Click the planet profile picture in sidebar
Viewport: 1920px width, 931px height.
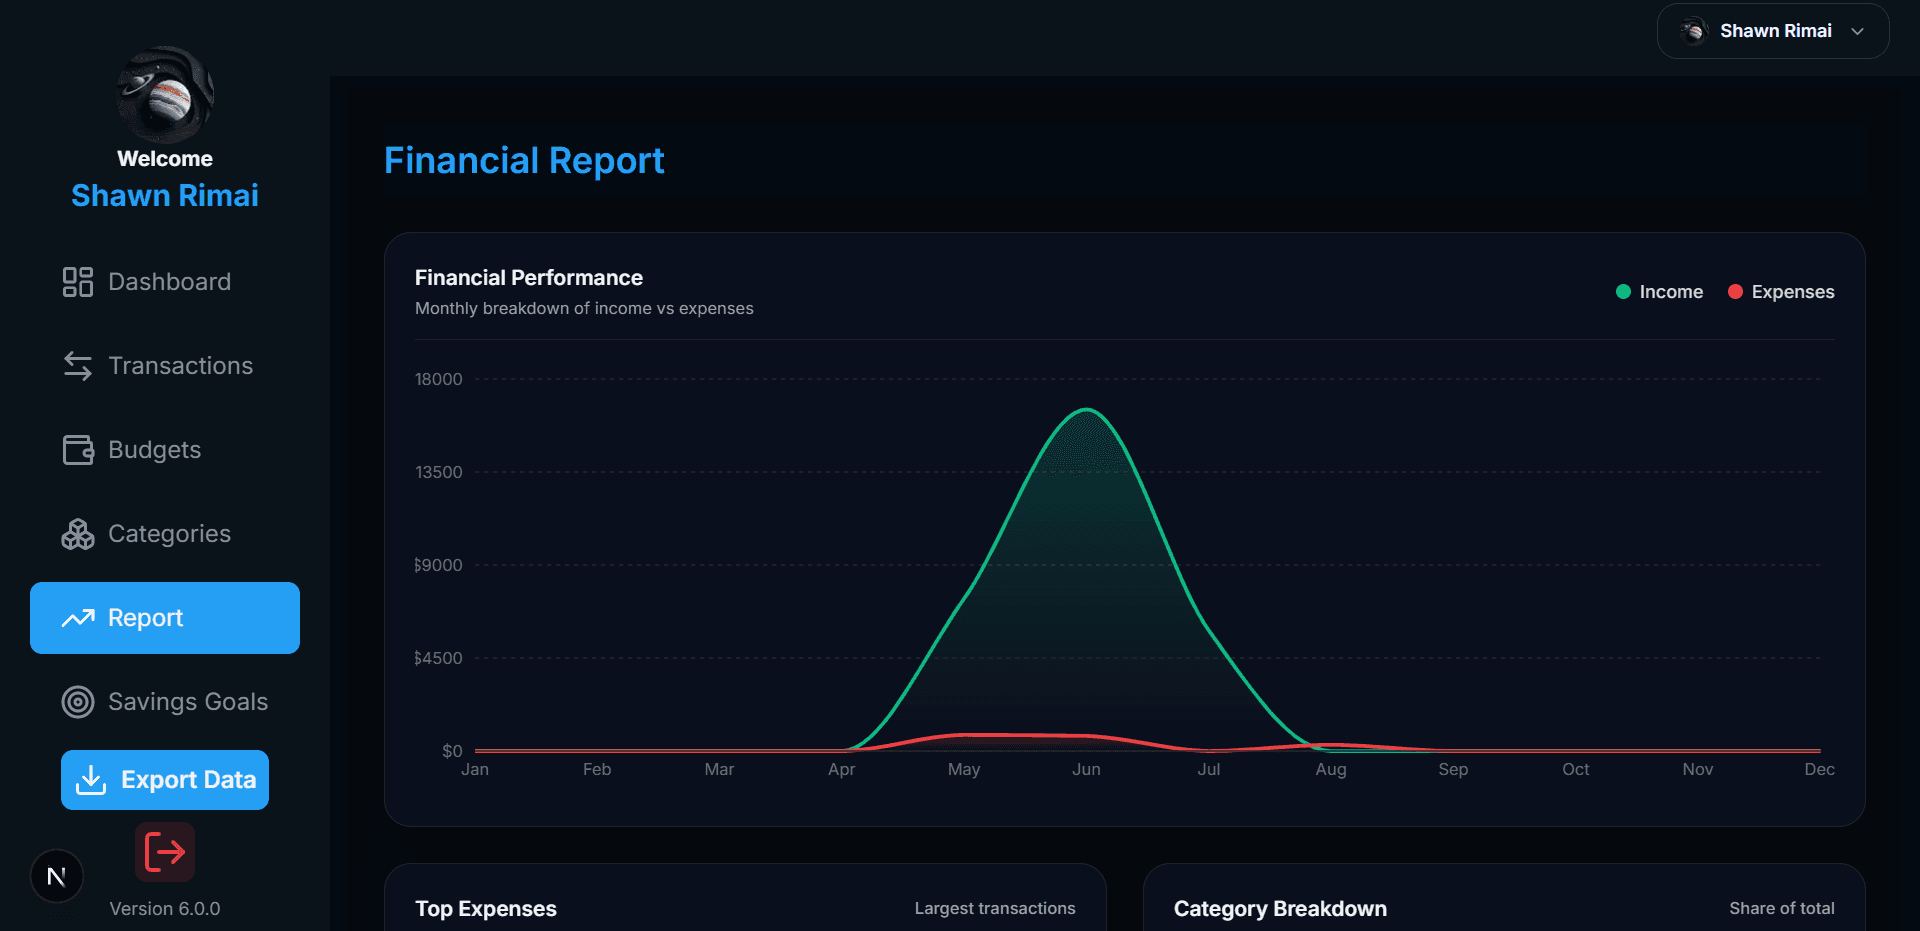pos(165,94)
